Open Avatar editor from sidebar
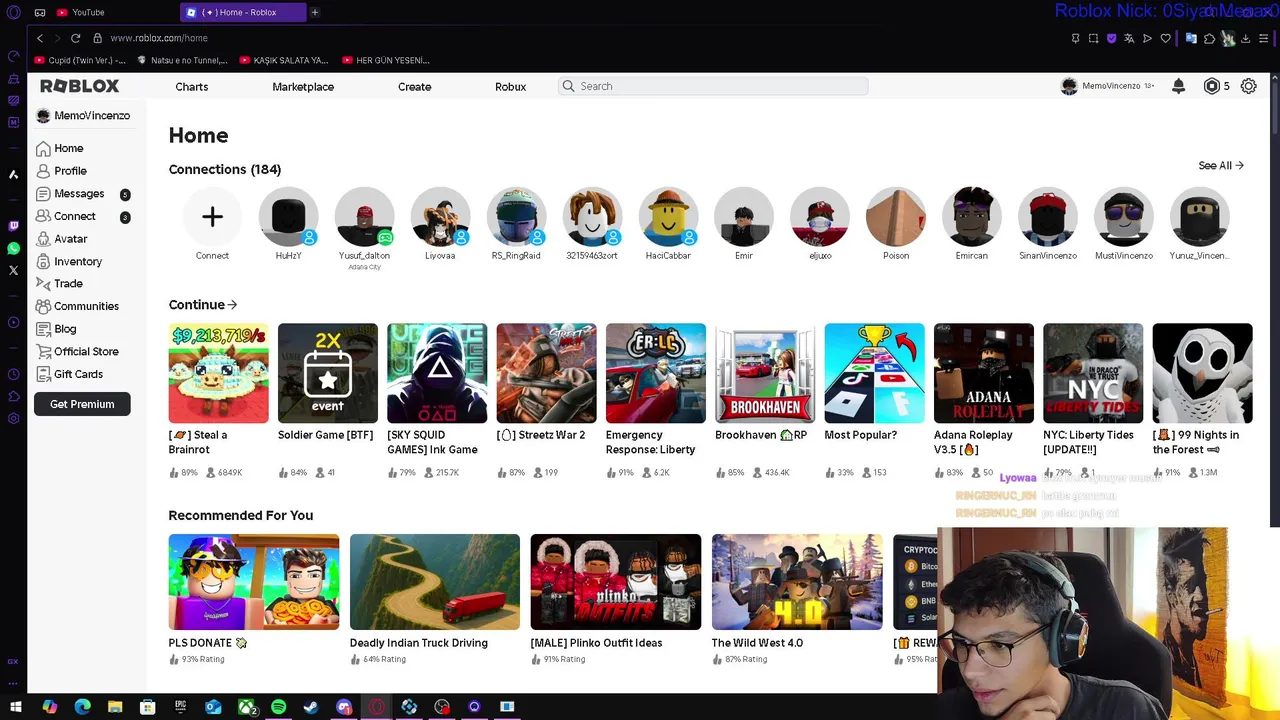 tap(61, 239)
